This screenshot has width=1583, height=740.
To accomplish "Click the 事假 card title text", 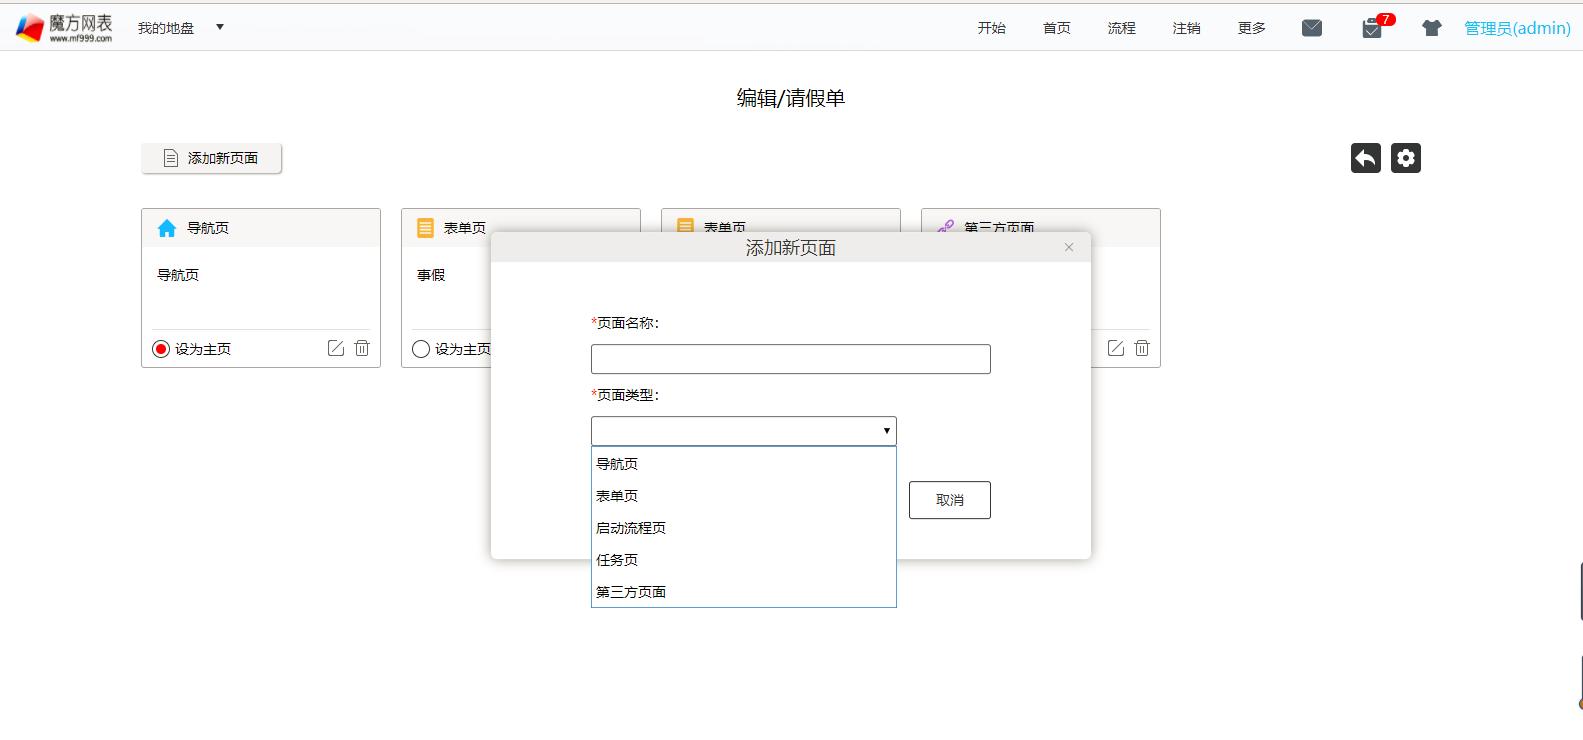I will click(x=431, y=275).
